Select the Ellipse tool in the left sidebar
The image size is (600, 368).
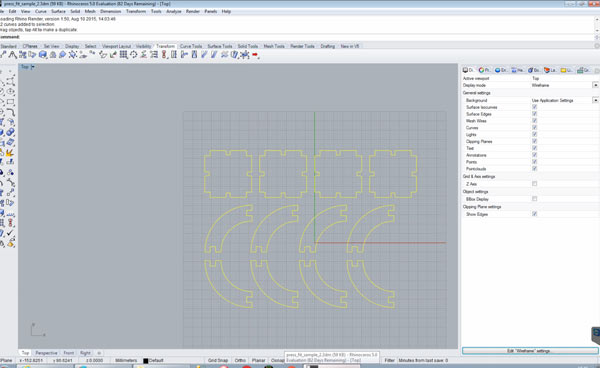tap(10, 91)
